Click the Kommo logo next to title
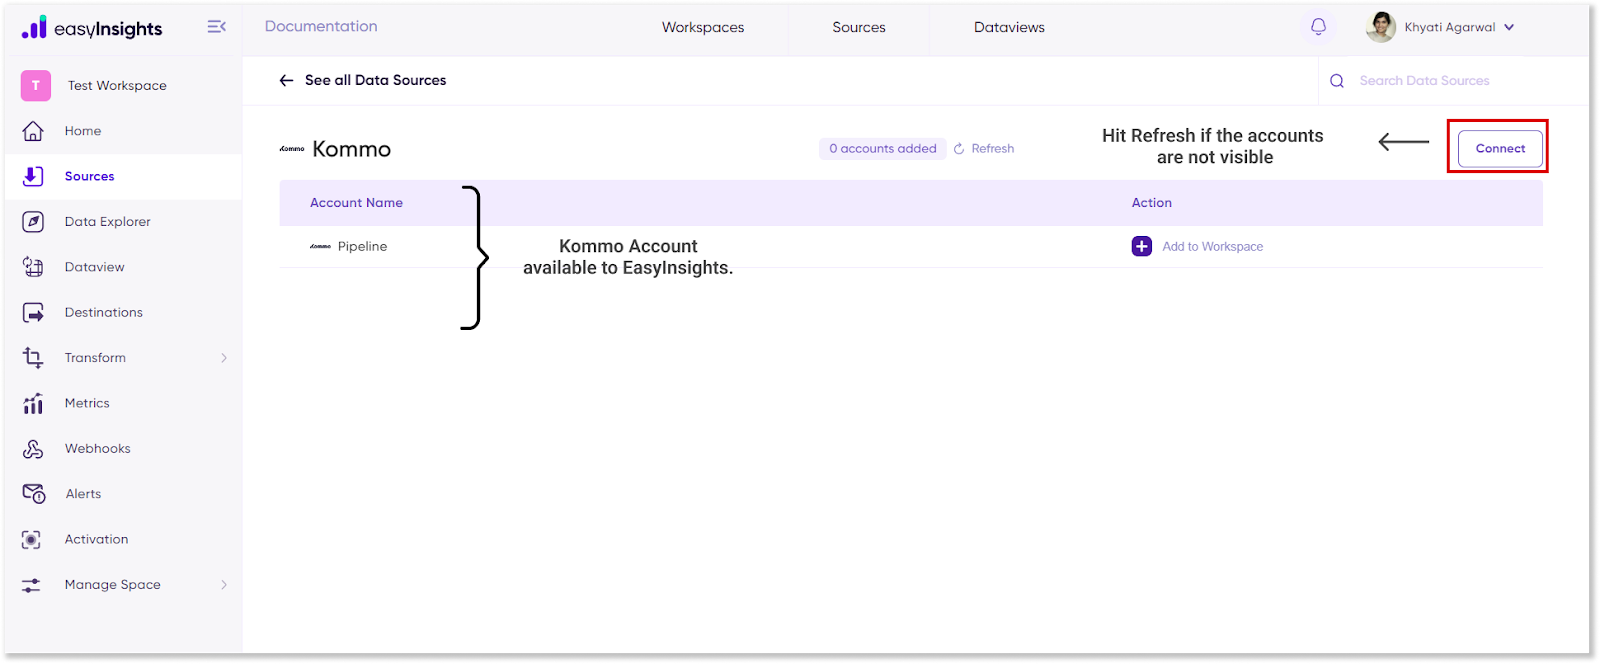 [x=292, y=149]
